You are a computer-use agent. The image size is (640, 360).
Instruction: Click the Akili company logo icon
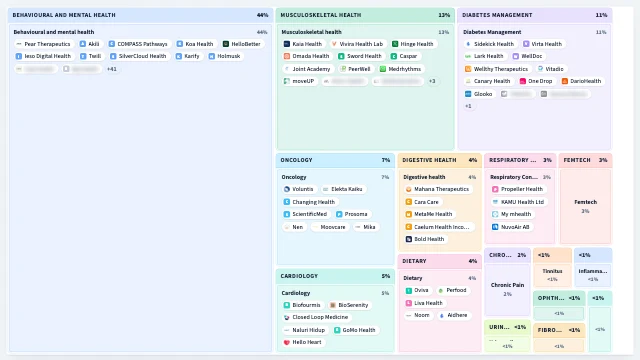point(83,44)
